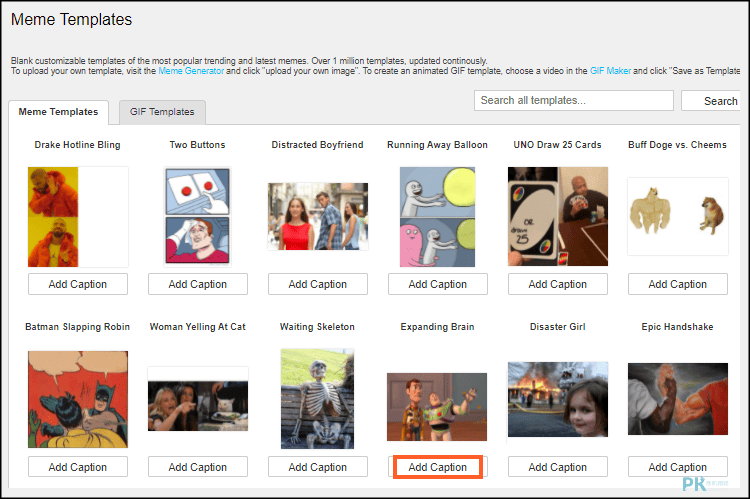Screen dimensions: 750x499
Task: Click the Disaster Girl title text
Action: coord(558,327)
